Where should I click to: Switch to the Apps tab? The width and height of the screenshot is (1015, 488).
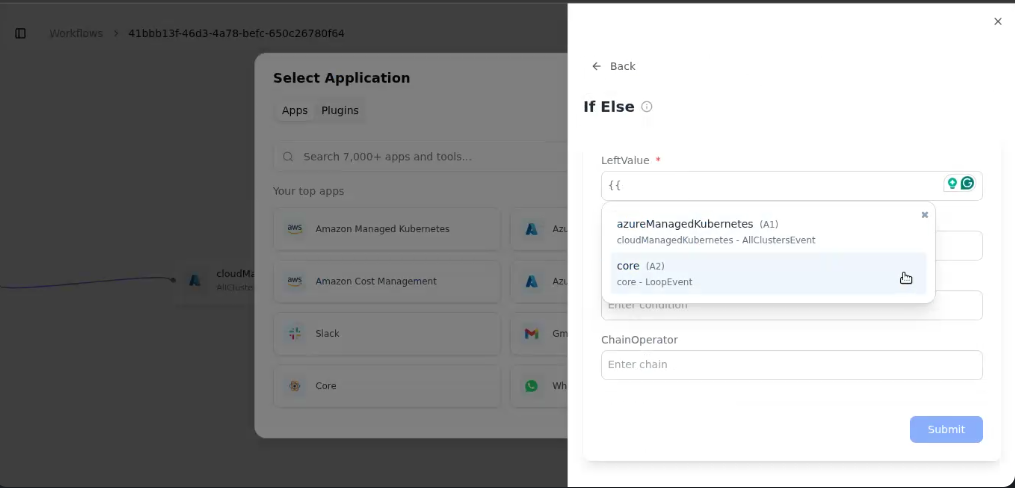click(295, 110)
